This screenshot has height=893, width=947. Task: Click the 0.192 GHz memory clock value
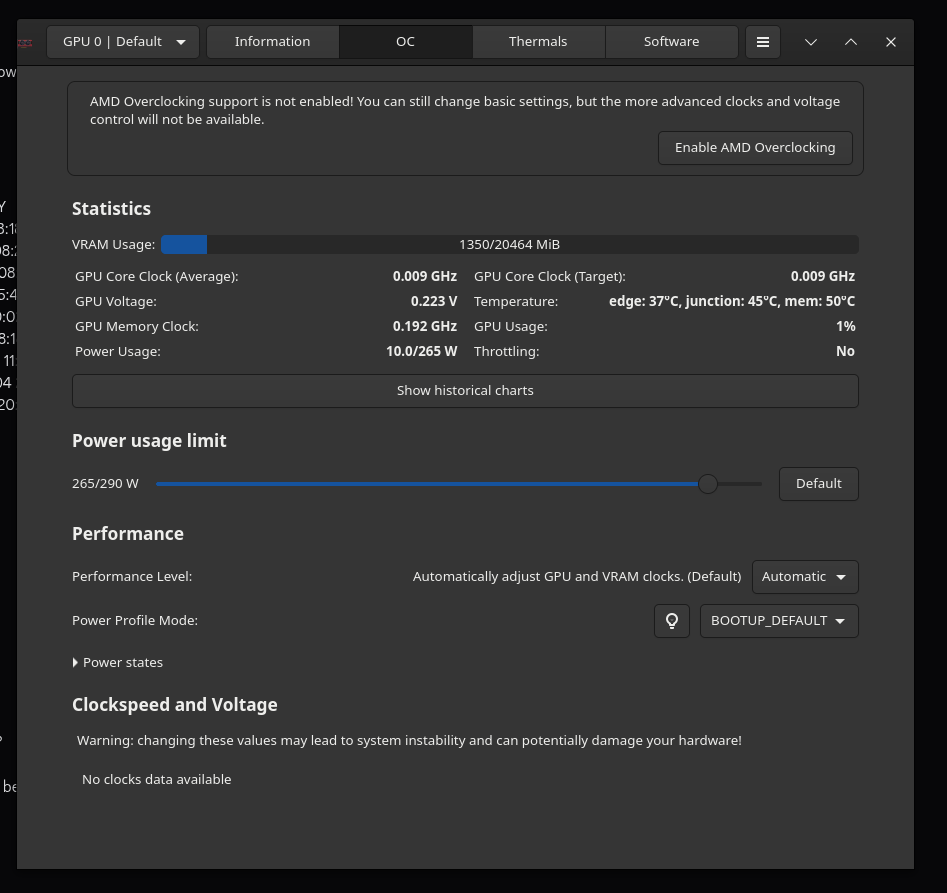point(425,326)
